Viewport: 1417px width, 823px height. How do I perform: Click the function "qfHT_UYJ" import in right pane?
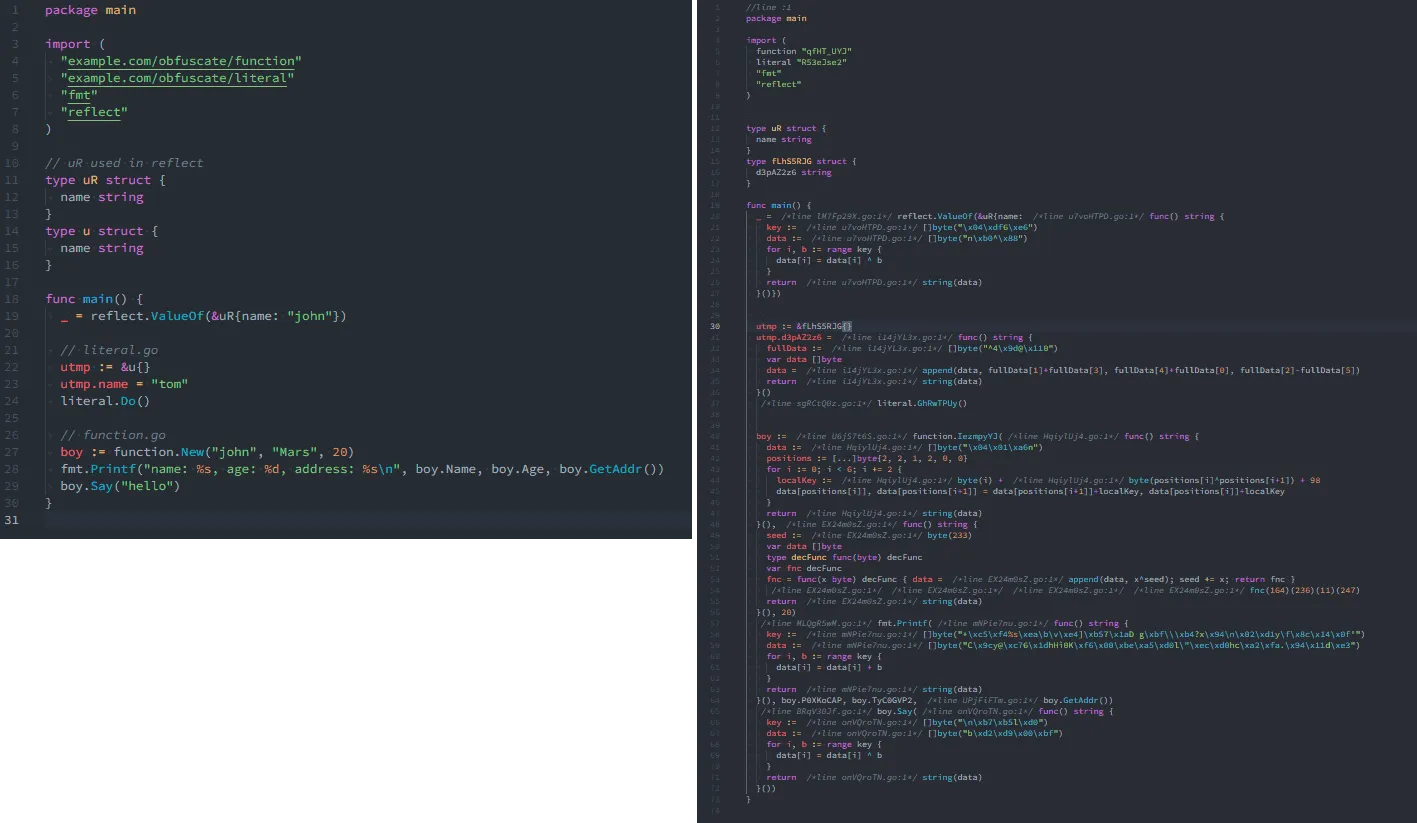[x=804, y=51]
